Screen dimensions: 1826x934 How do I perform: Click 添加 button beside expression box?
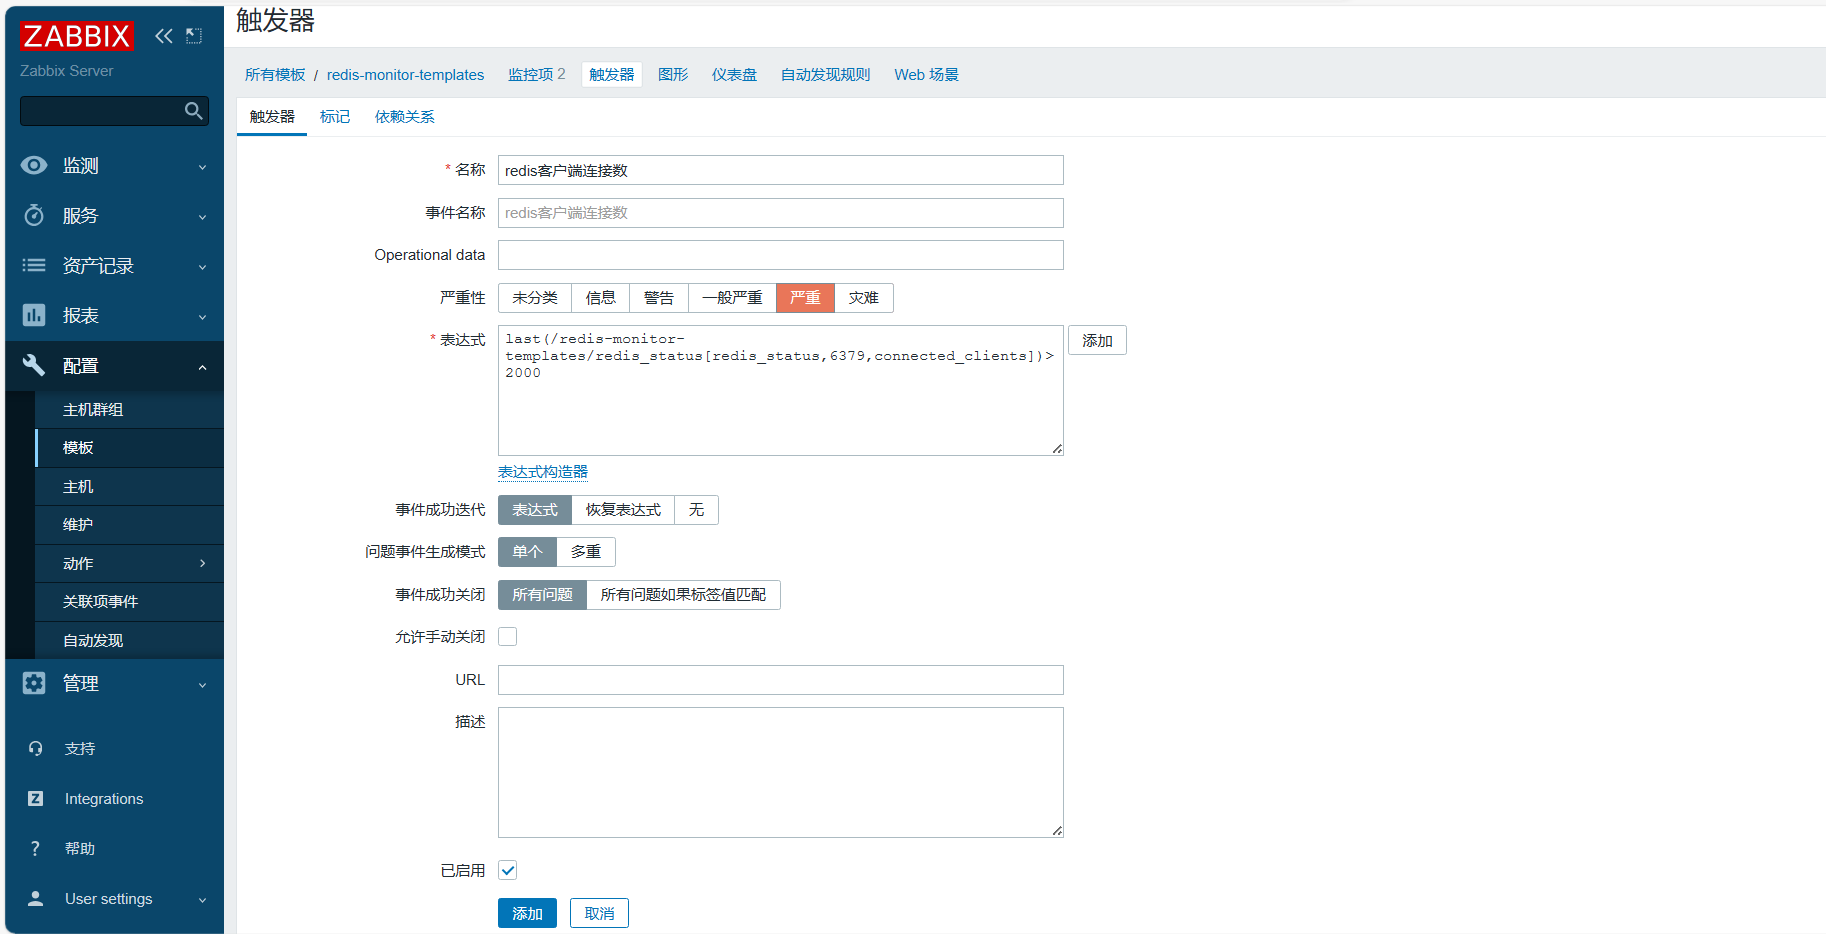(1097, 341)
